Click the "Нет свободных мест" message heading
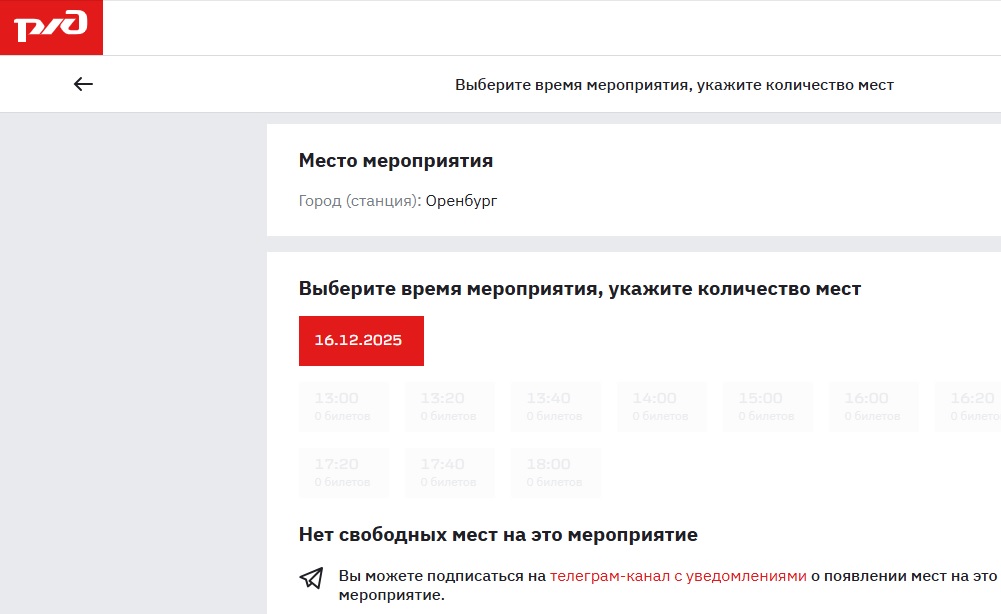 pos(498,535)
